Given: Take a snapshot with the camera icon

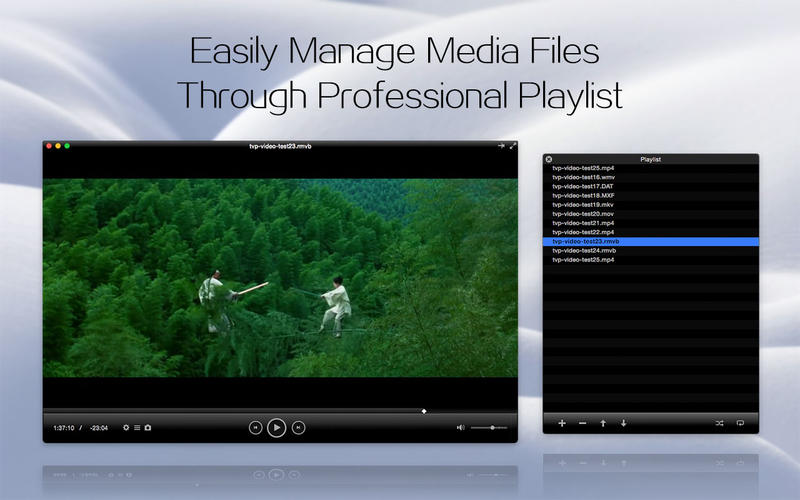Looking at the screenshot, I should pyautogui.click(x=148, y=427).
